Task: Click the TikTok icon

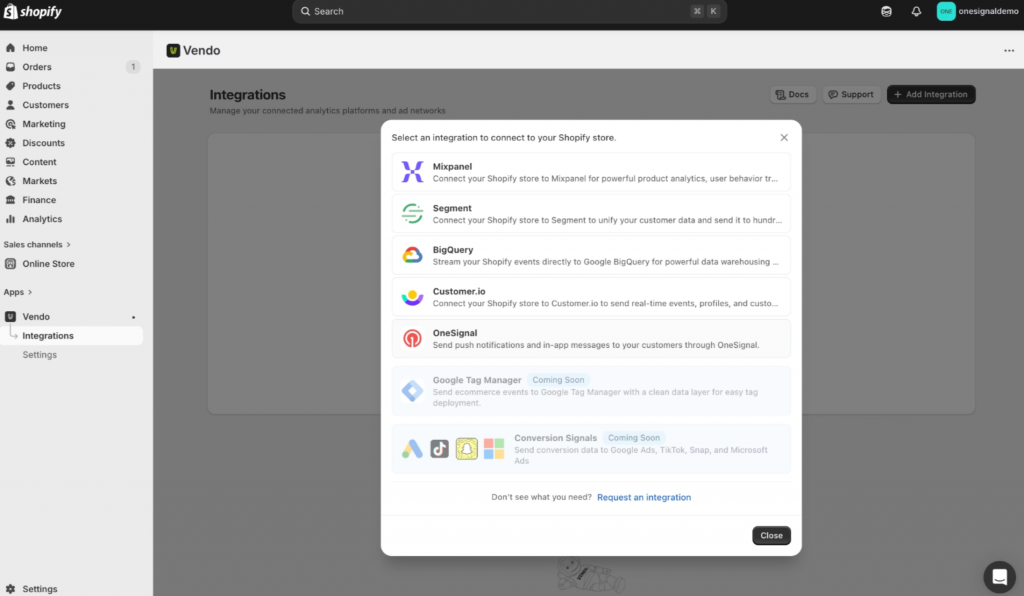Action: click(440, 449)
